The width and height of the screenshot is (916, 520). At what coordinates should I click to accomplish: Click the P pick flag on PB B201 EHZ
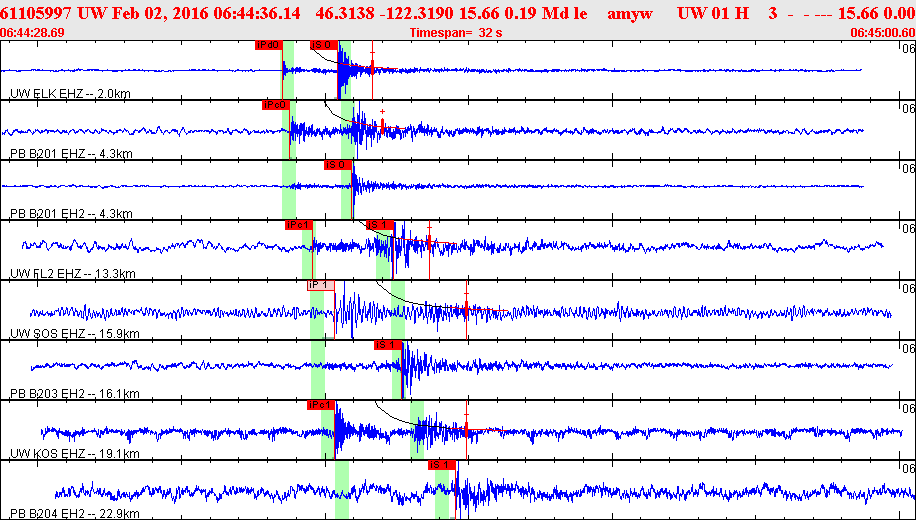point(275,105)
